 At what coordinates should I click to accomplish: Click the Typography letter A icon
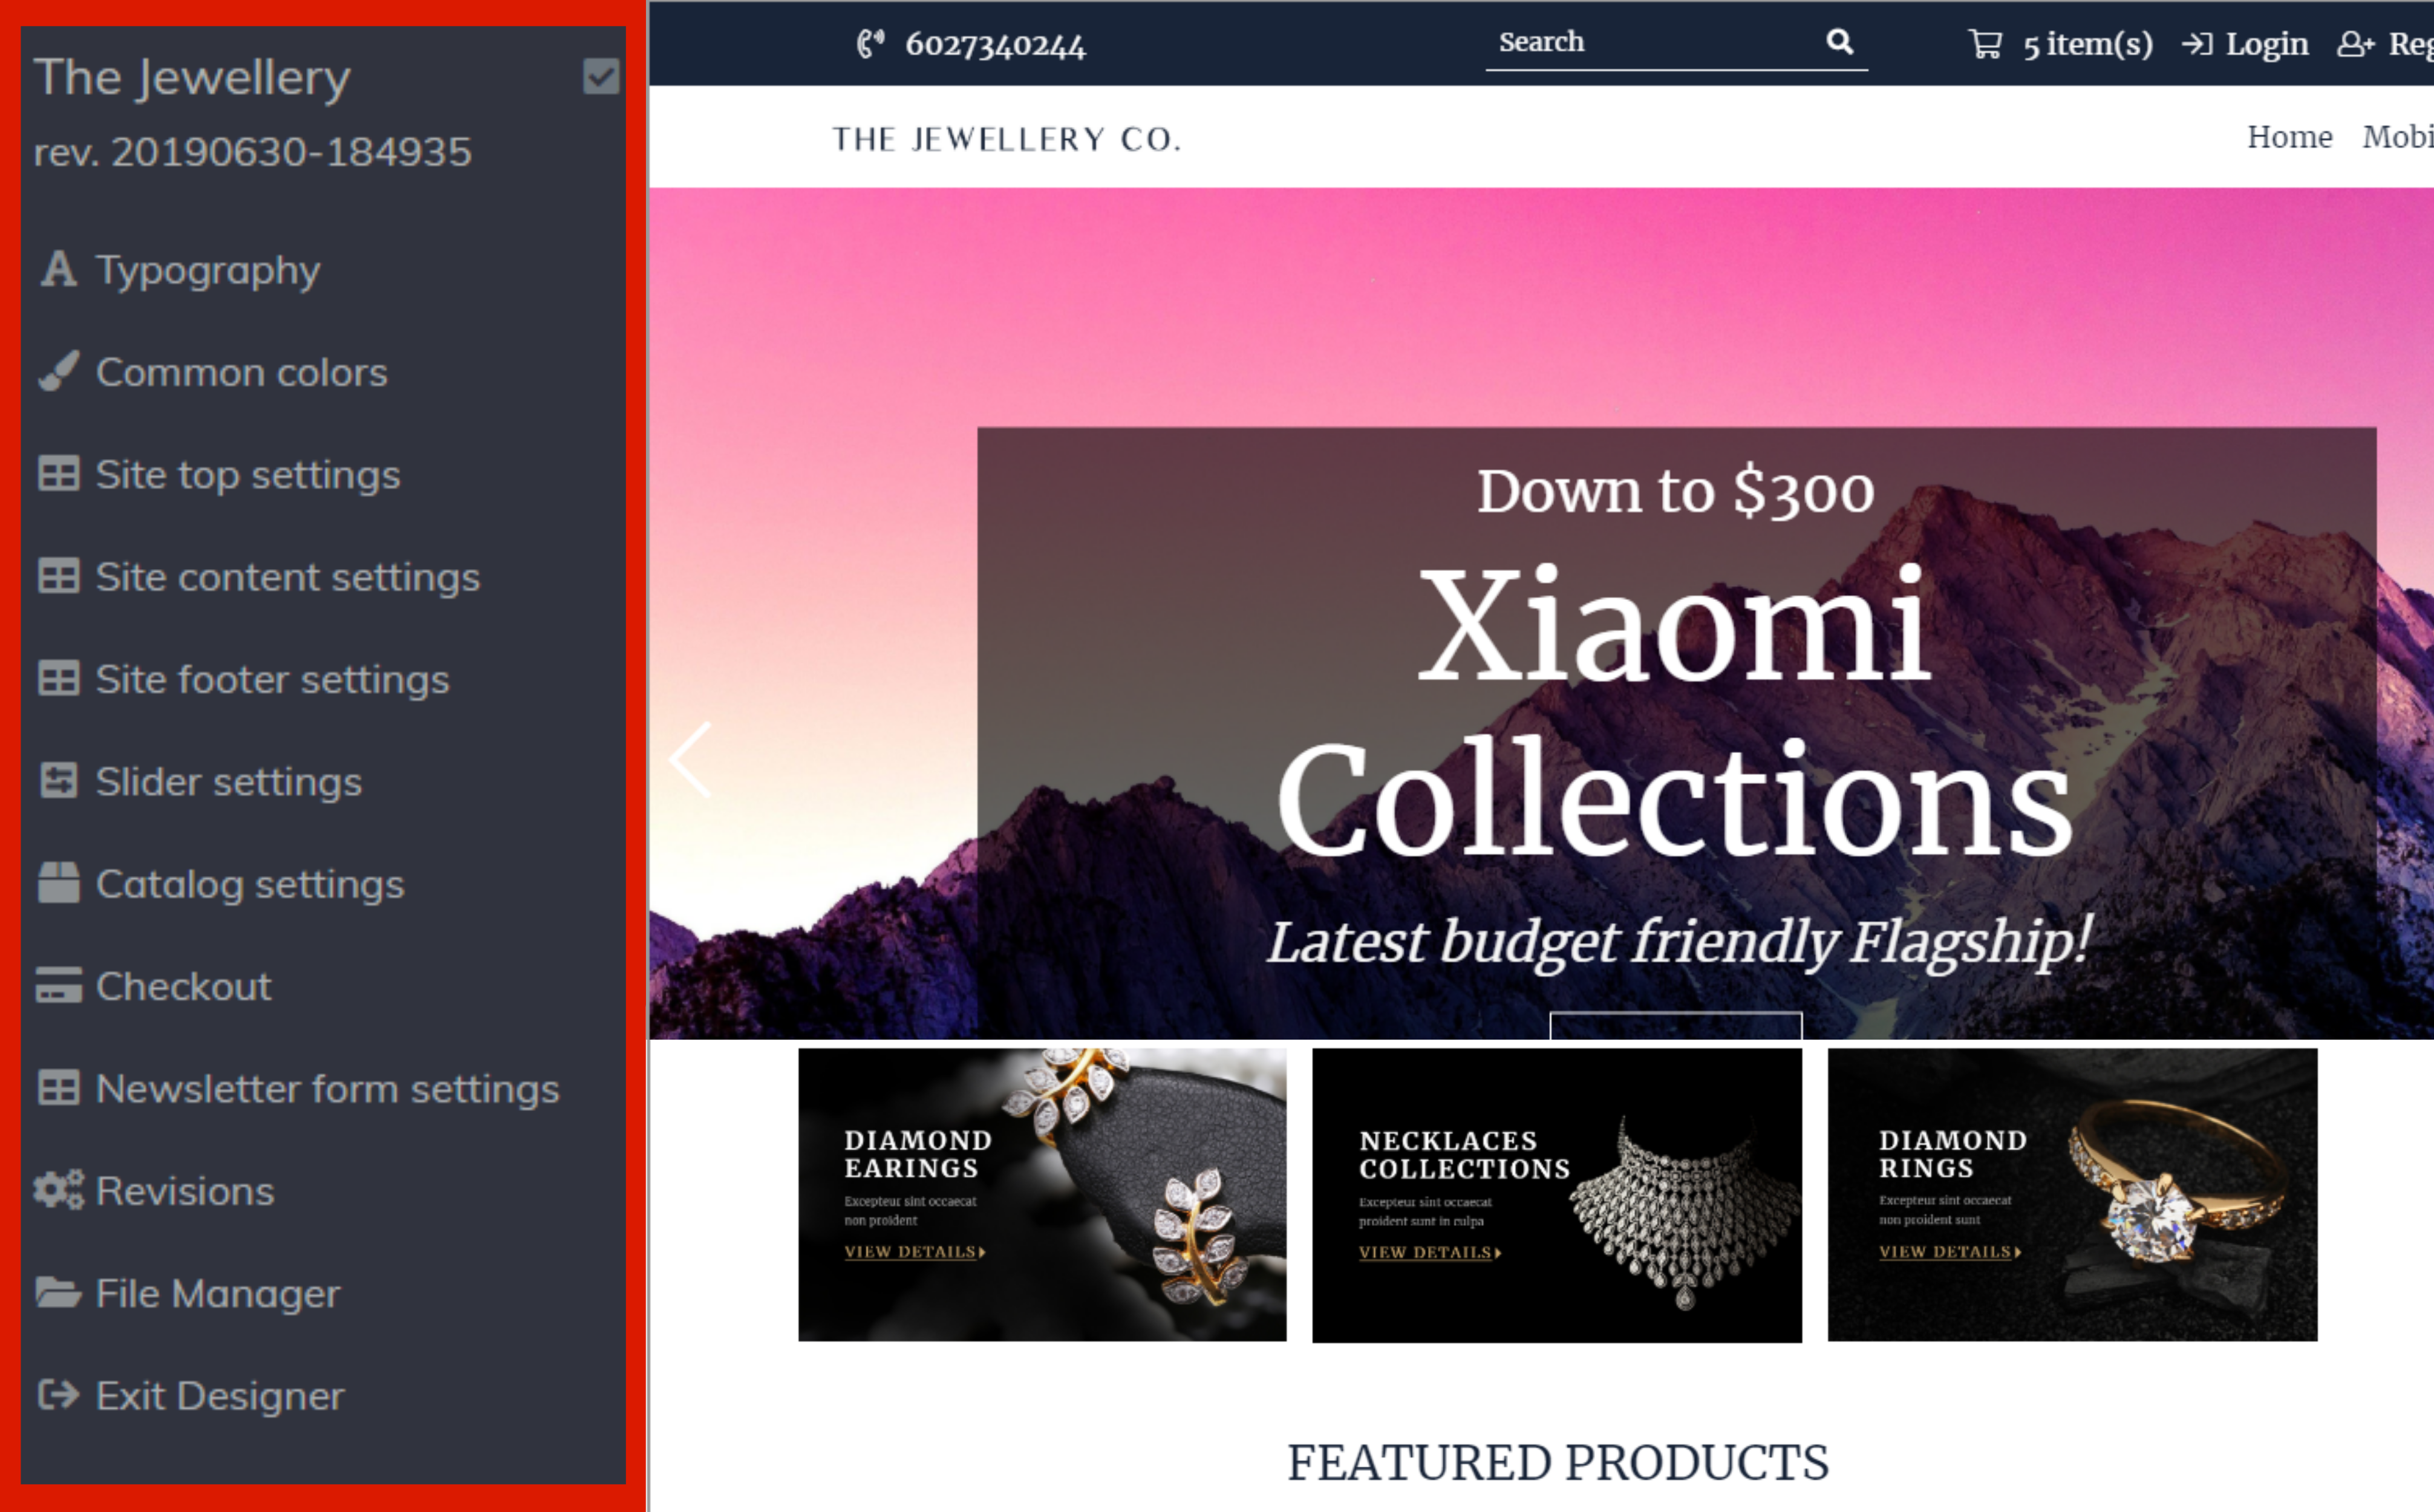pyautogui.click(x=59, y=269)
